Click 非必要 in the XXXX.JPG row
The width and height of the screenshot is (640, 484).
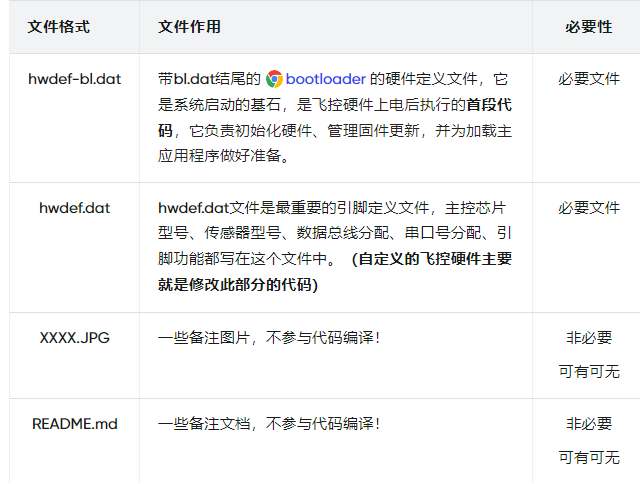click(588, 338)
